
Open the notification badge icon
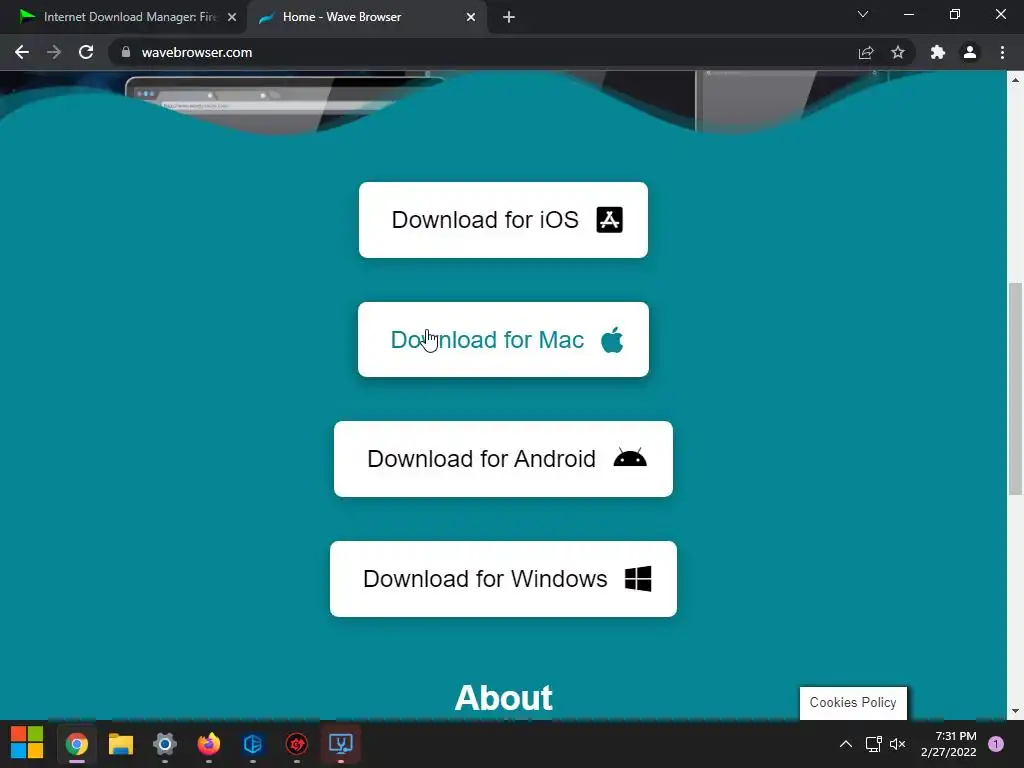tap(996, 744)
